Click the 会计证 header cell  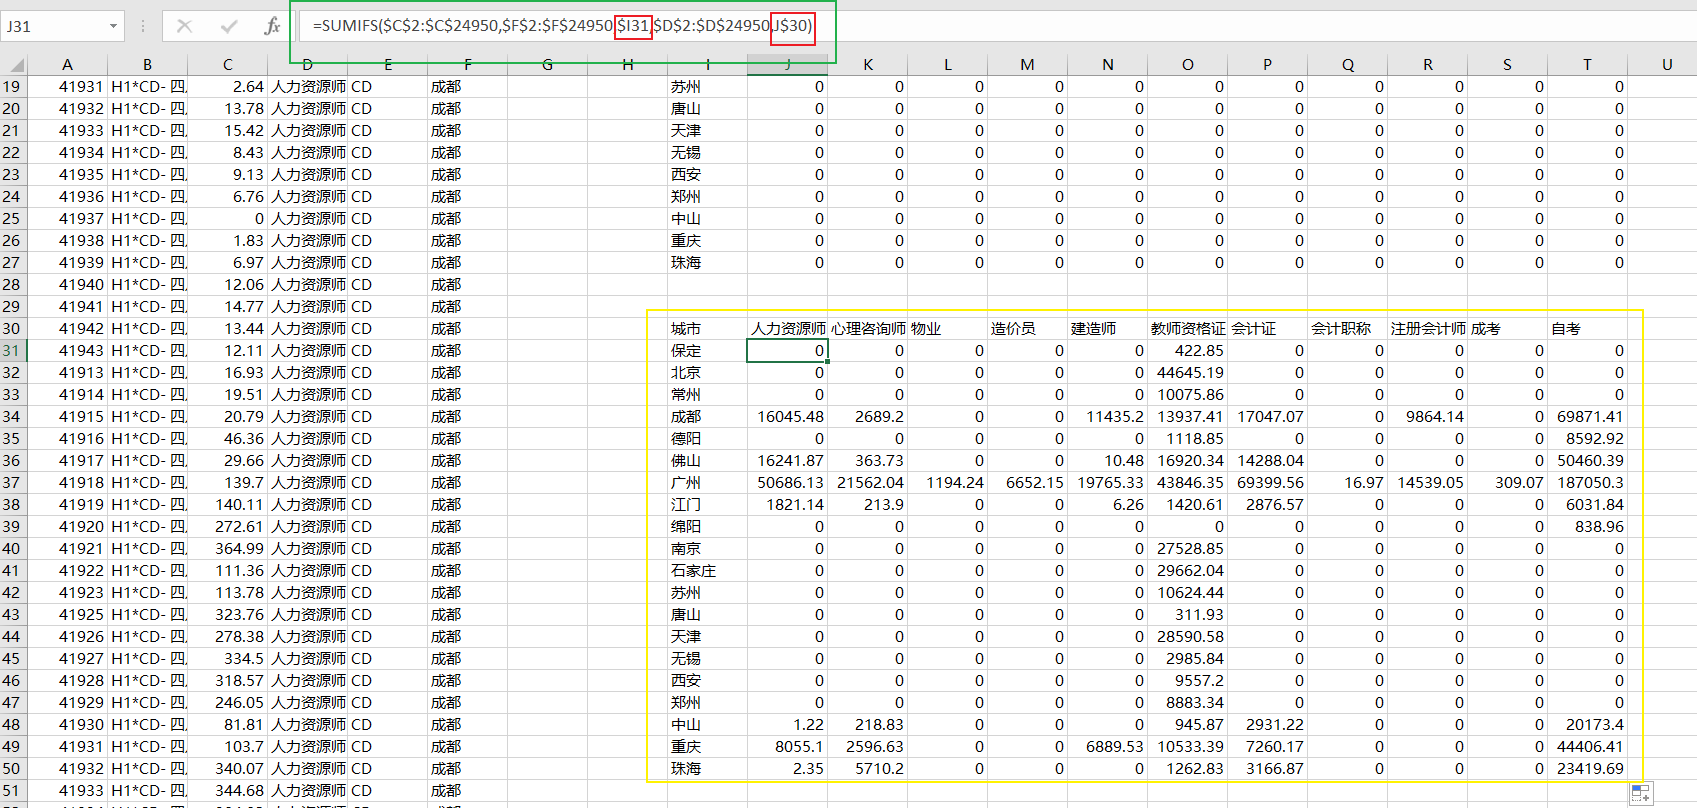[x=1268, y=329]
